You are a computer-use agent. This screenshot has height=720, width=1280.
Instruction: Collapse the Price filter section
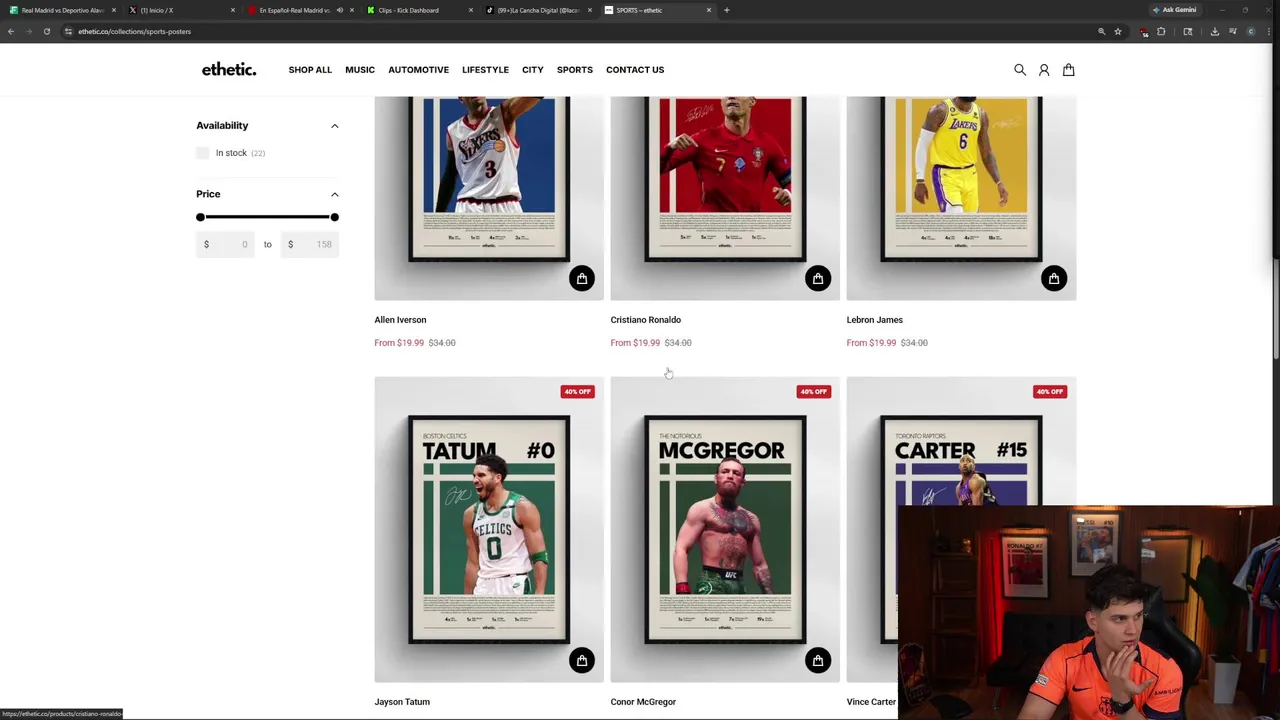coord(335,194)
